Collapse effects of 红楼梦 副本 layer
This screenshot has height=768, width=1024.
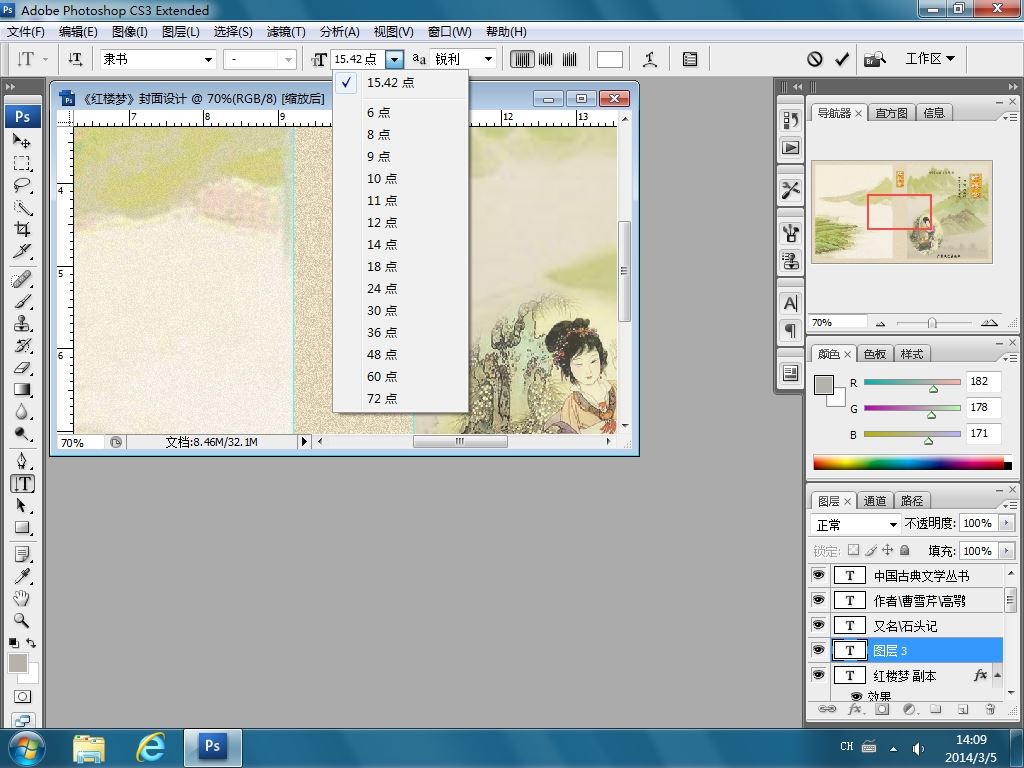pyautogui.click(x=997, y=675)
